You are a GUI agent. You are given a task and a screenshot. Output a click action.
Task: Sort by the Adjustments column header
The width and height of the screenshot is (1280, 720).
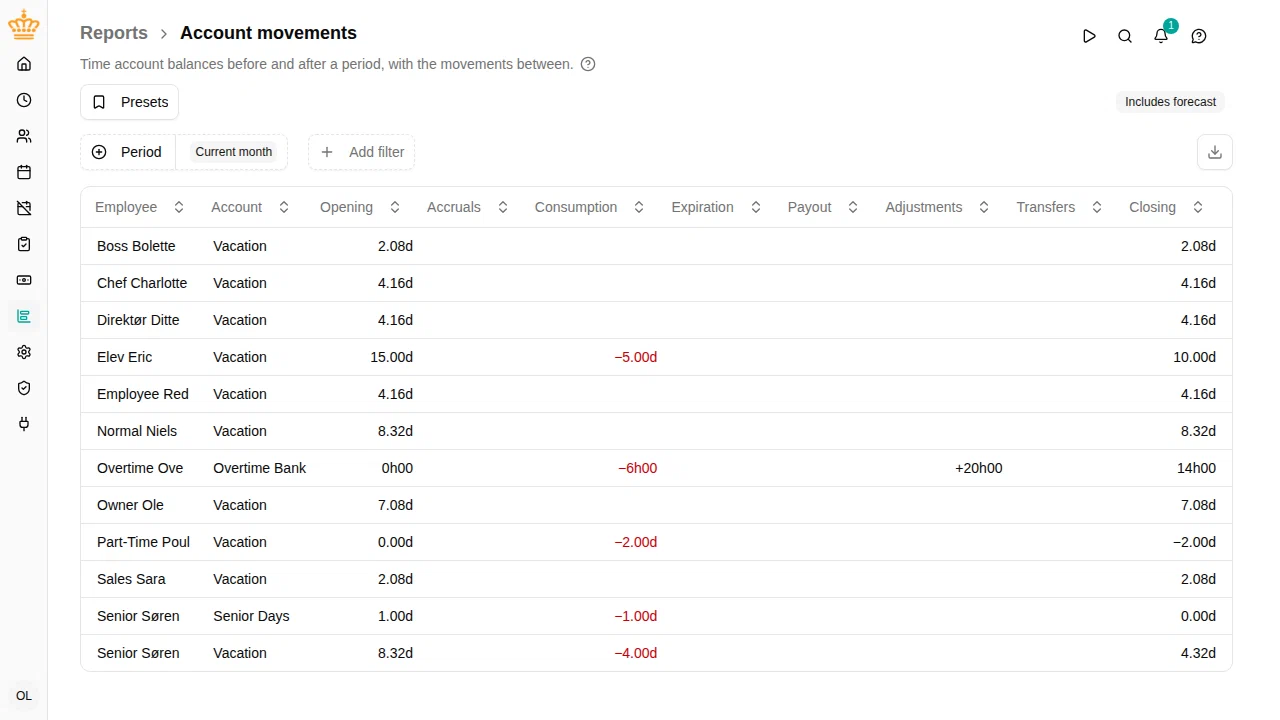[x=937, y=207]
